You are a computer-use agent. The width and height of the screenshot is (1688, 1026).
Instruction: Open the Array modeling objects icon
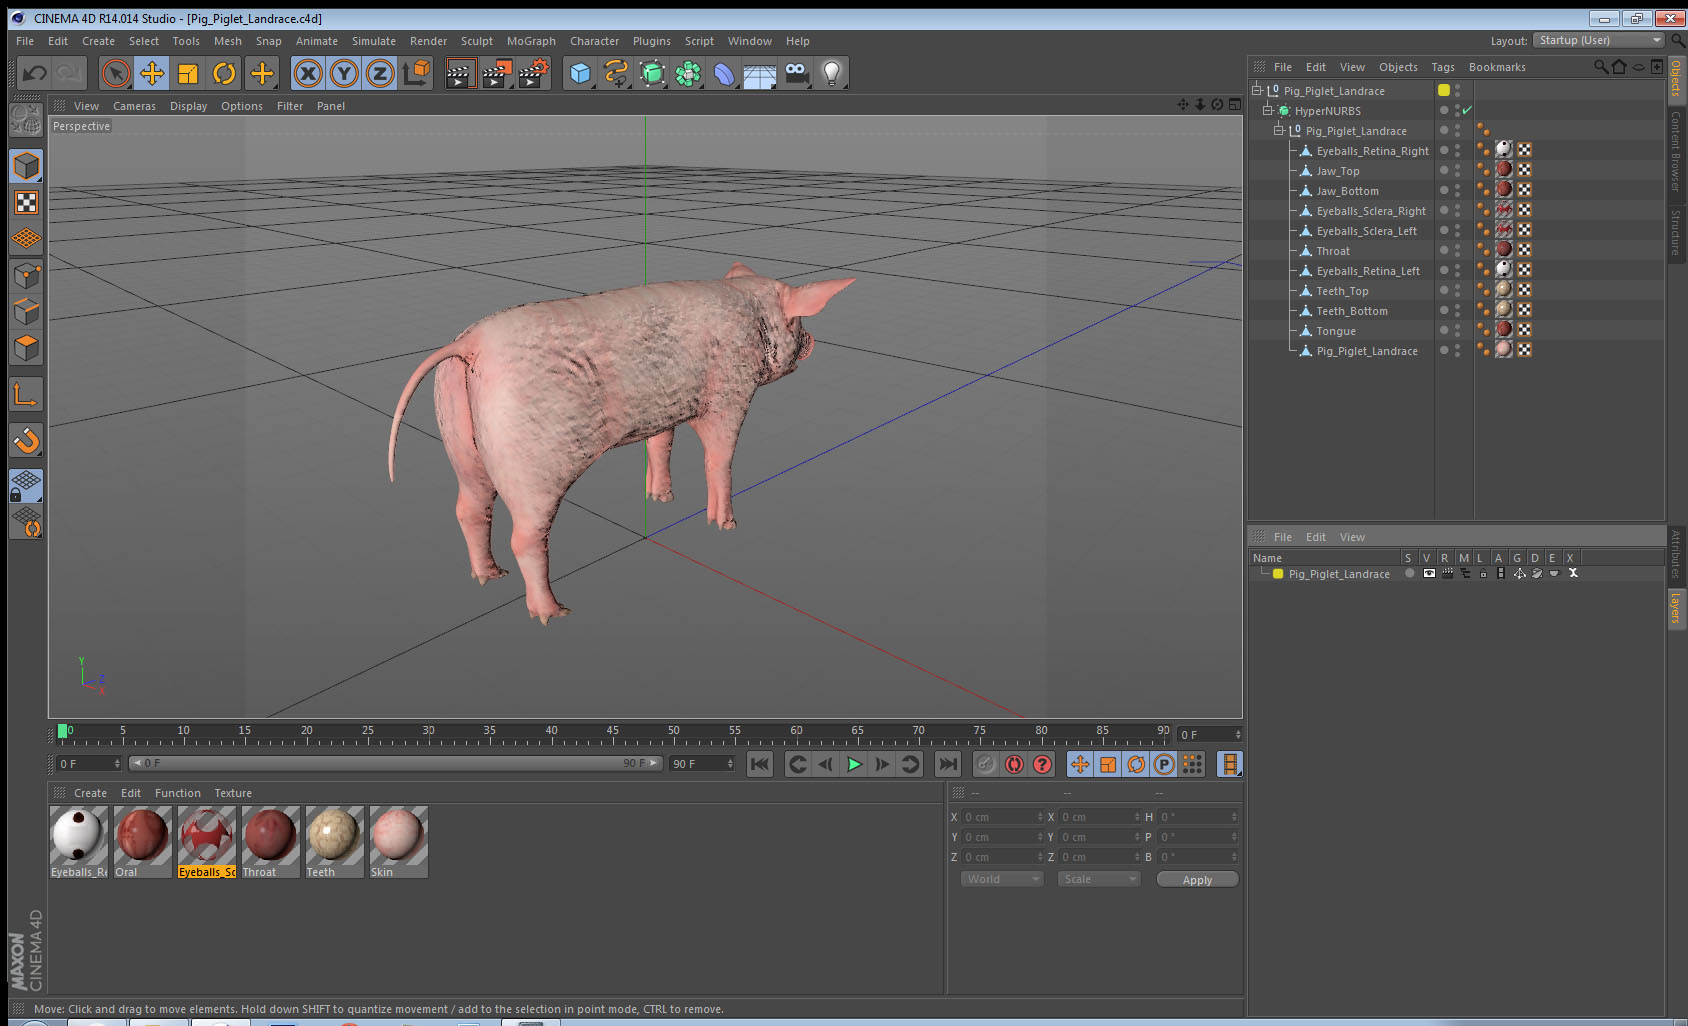coord(688,73)
